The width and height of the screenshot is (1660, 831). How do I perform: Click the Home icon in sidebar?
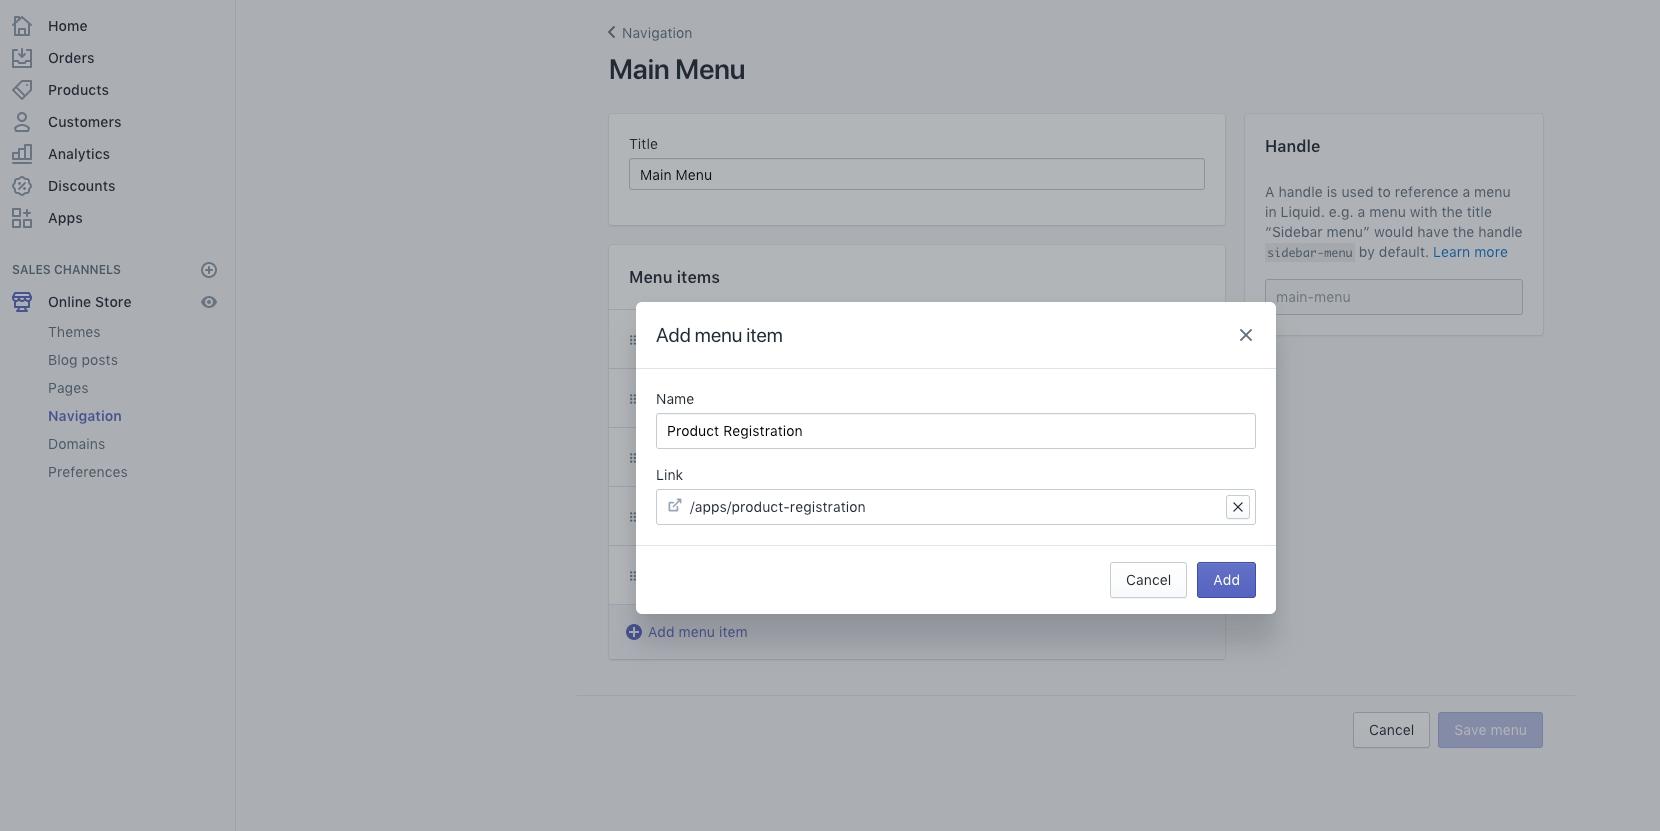pos(22,26)
